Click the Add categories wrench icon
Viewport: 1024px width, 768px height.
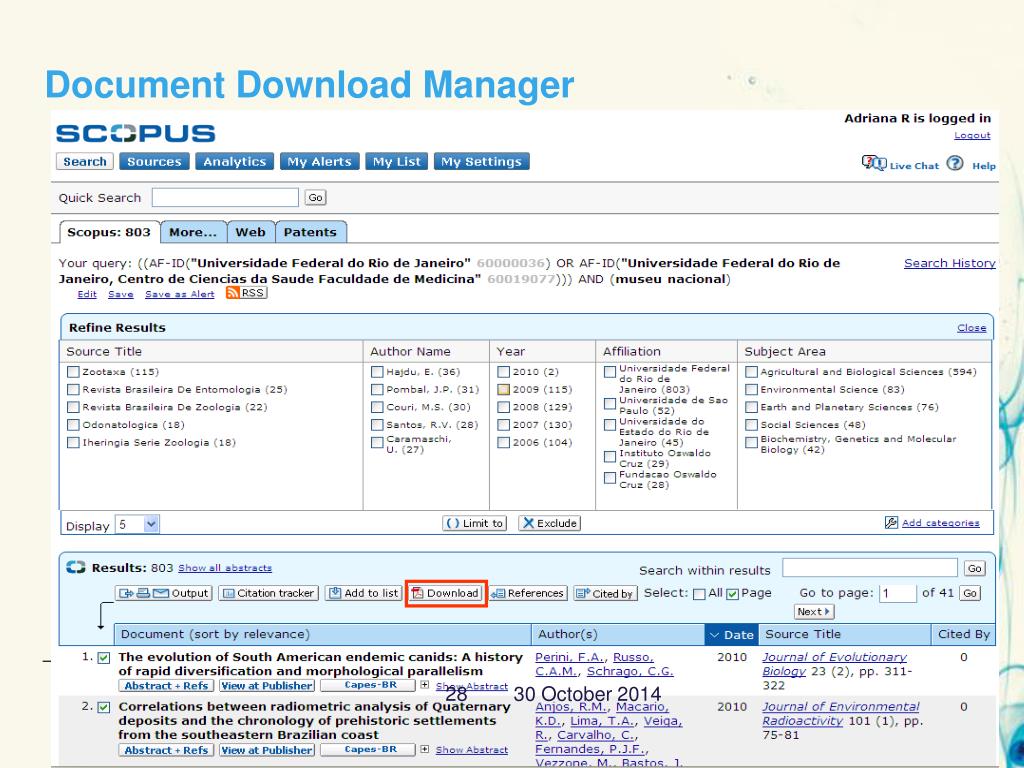tap(891, 522)
